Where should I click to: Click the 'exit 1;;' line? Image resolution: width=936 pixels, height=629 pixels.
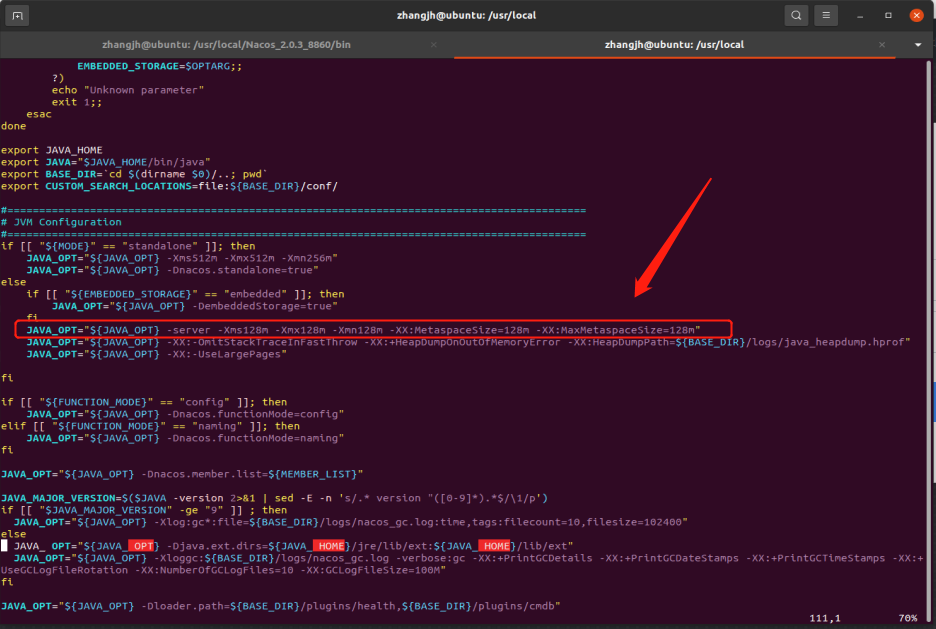click(77, 102)
